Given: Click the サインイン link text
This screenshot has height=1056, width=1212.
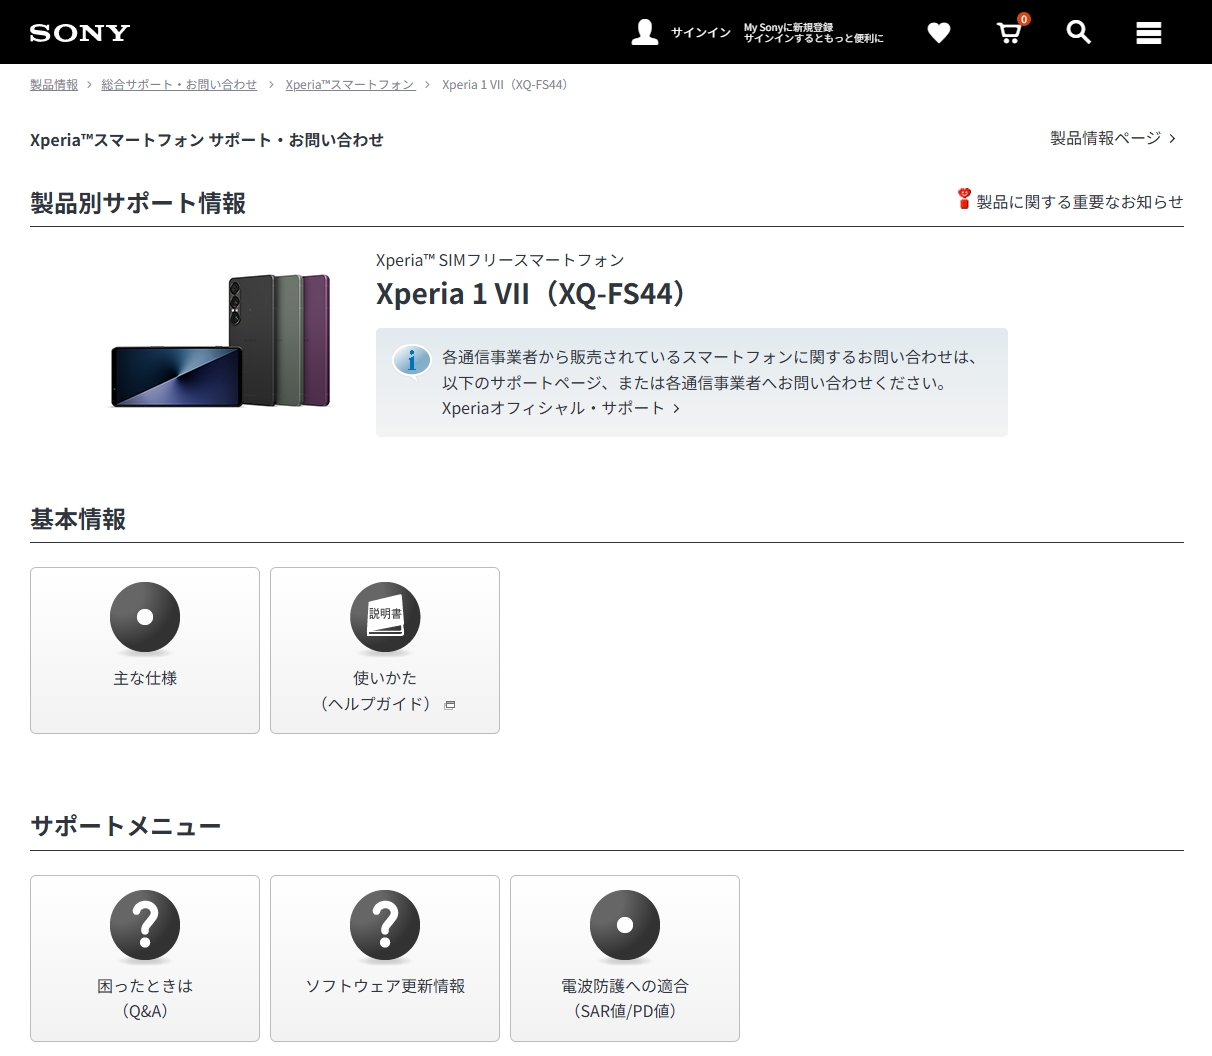Looking at the screenshot, I should (701, 33).
